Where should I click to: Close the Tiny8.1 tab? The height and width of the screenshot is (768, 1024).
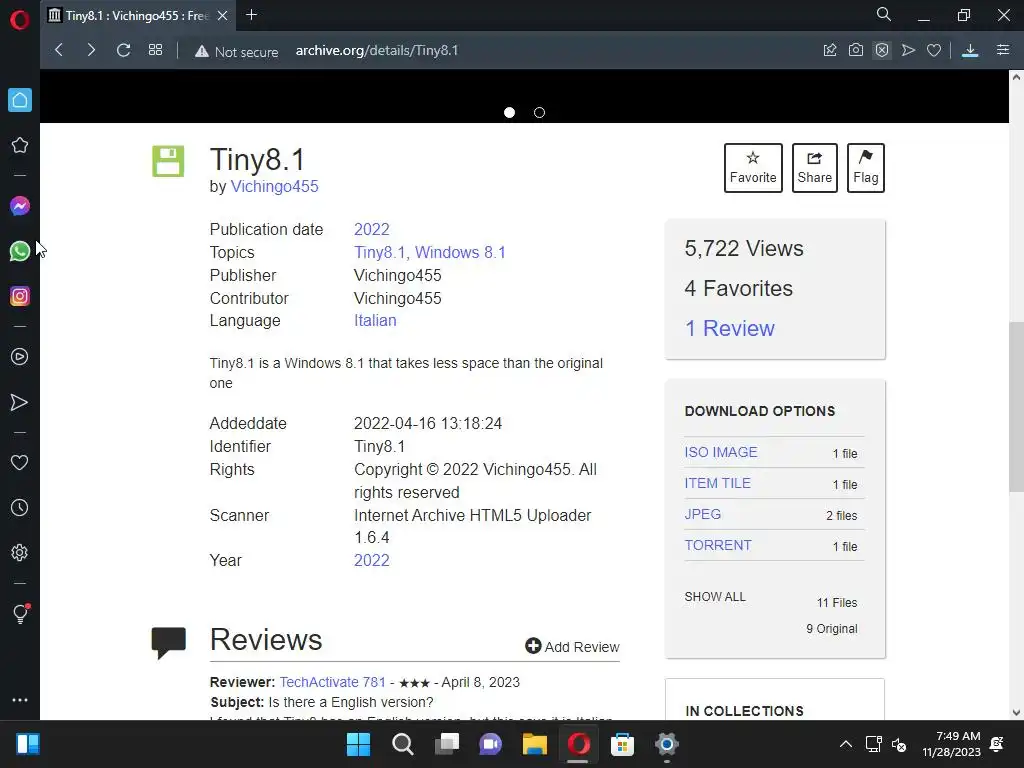[223, 16]
